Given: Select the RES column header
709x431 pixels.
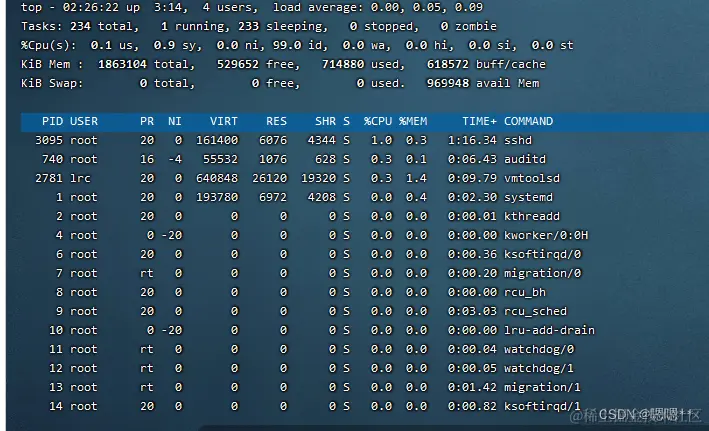Looking at the screenshot, I should click(x=276, y=121).
